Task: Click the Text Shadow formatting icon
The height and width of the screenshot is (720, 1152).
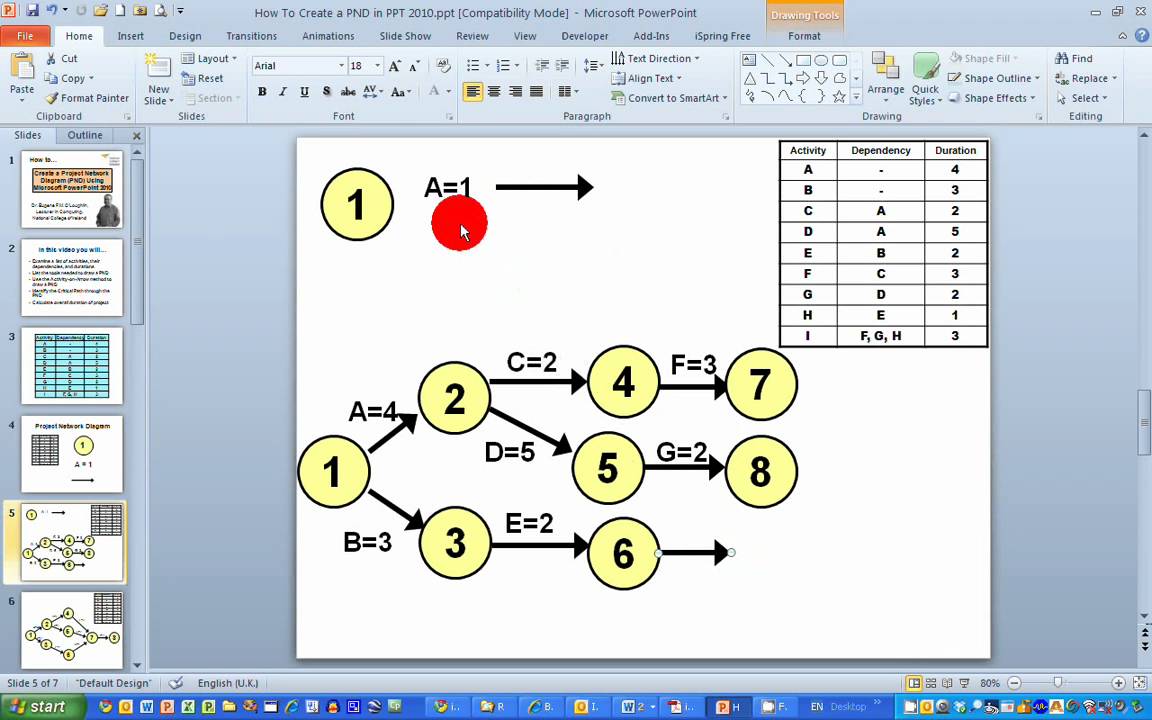Action: [x=326, y=92]
